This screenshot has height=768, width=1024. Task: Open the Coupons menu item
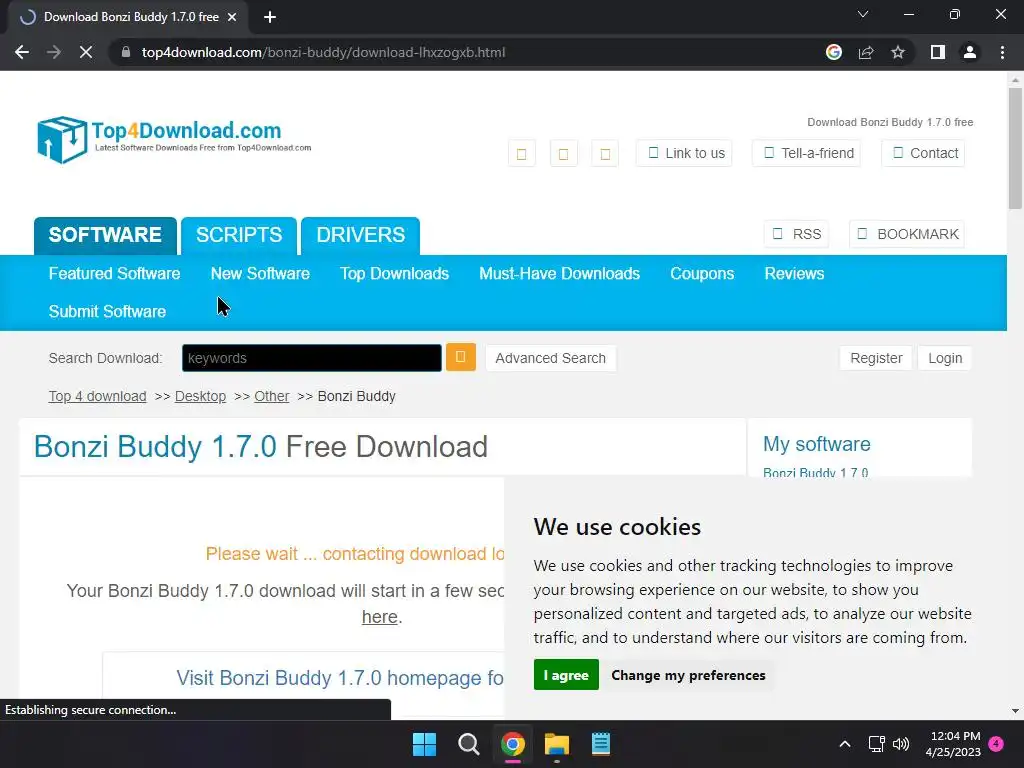pyautogui.click(x=702, y=274)
